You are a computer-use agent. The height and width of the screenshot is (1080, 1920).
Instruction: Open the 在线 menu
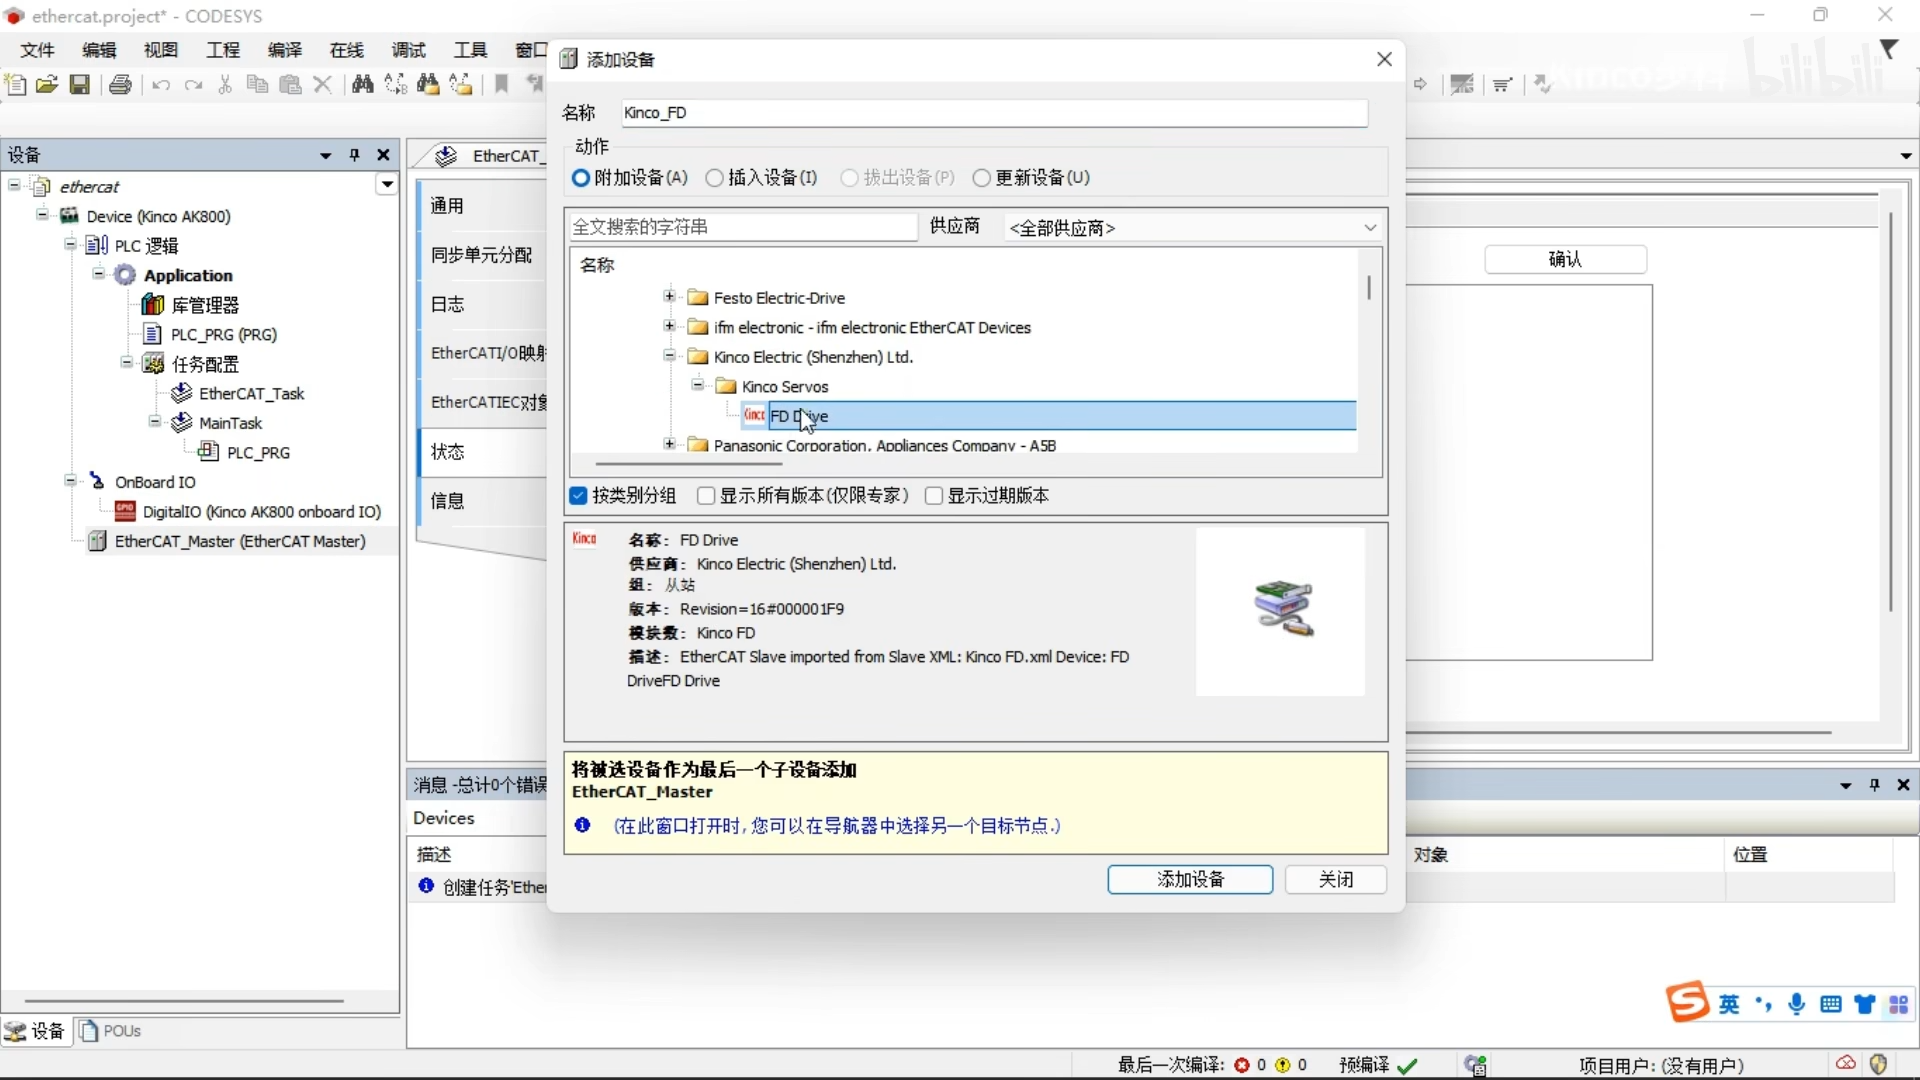click(347, 50)
